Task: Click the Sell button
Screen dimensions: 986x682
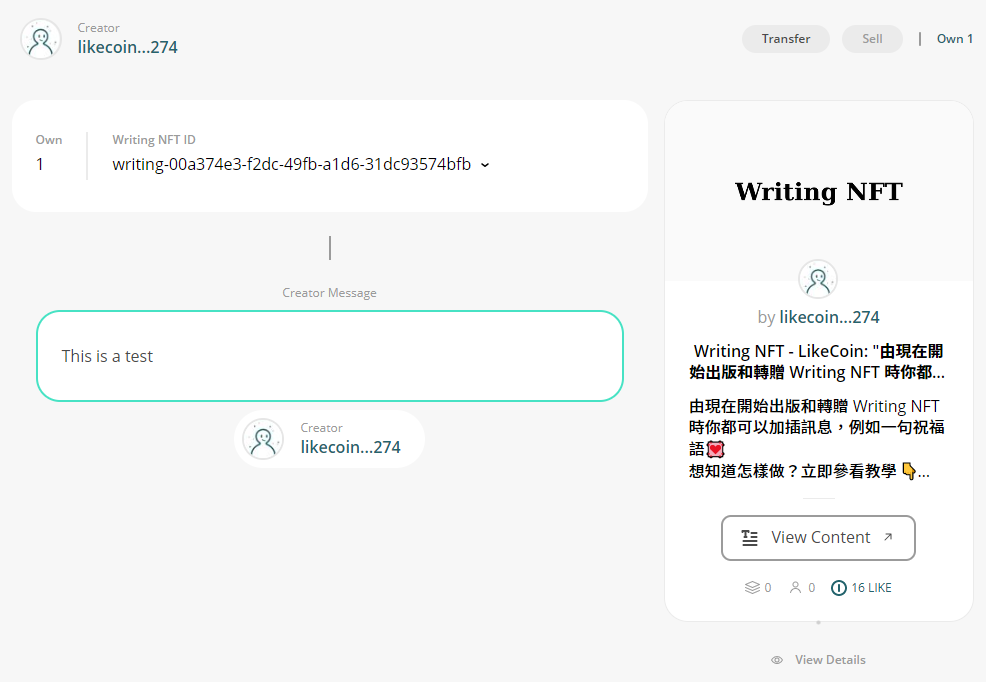Action: coord(872,39)
